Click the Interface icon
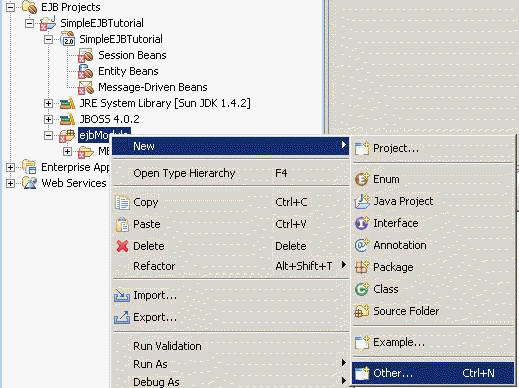519x388 pixels. [362, 223]
